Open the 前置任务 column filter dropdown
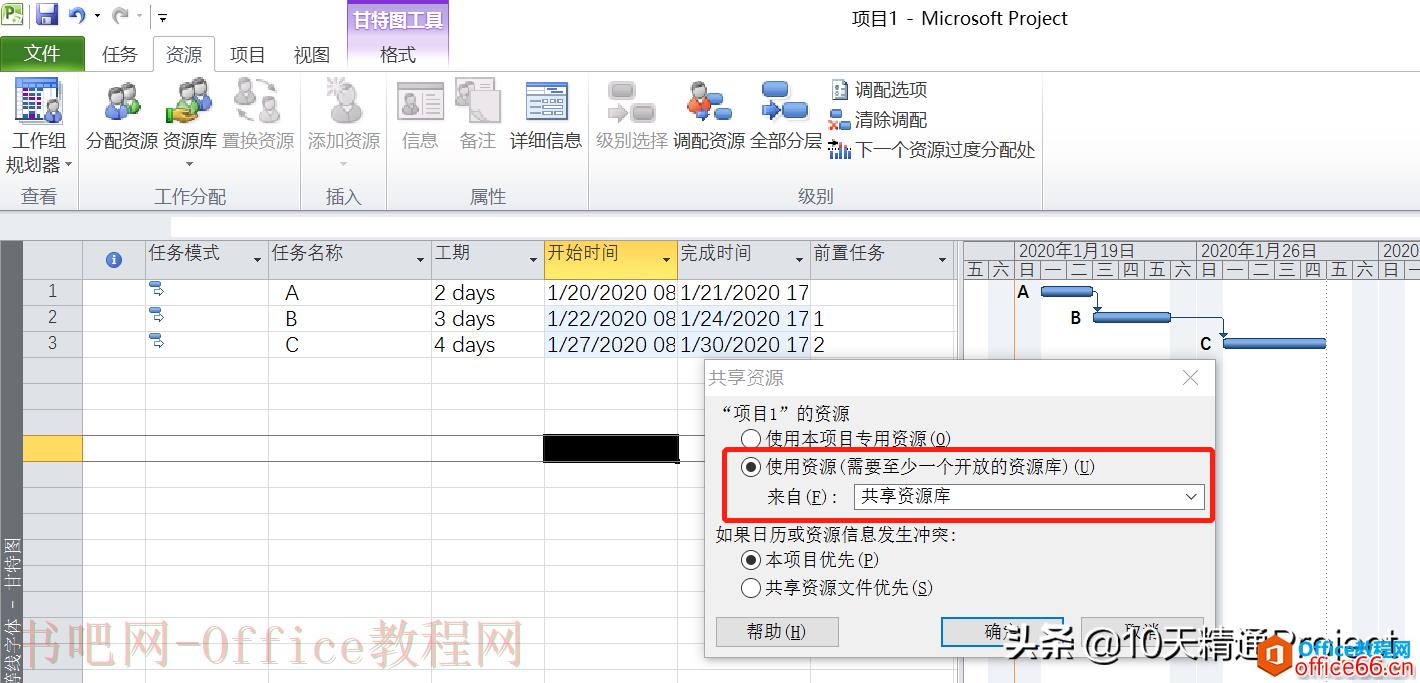This screenshot has width=1420, height=683. 943,260
